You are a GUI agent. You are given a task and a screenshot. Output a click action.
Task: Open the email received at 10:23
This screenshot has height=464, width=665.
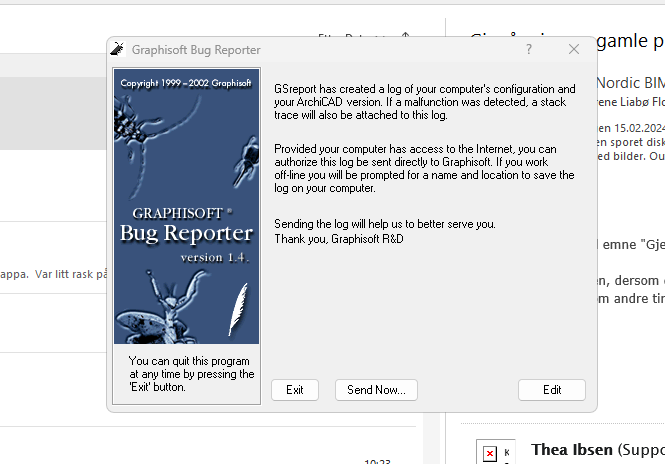[x=200, y=450]
